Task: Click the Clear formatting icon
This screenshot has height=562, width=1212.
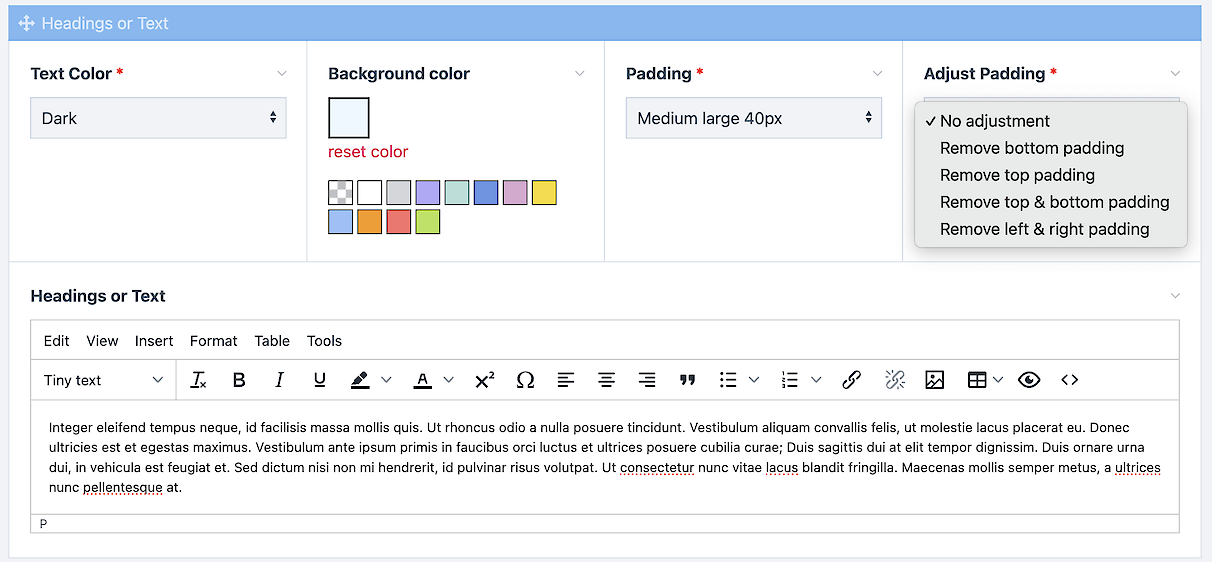Action: tap(198, 380)
